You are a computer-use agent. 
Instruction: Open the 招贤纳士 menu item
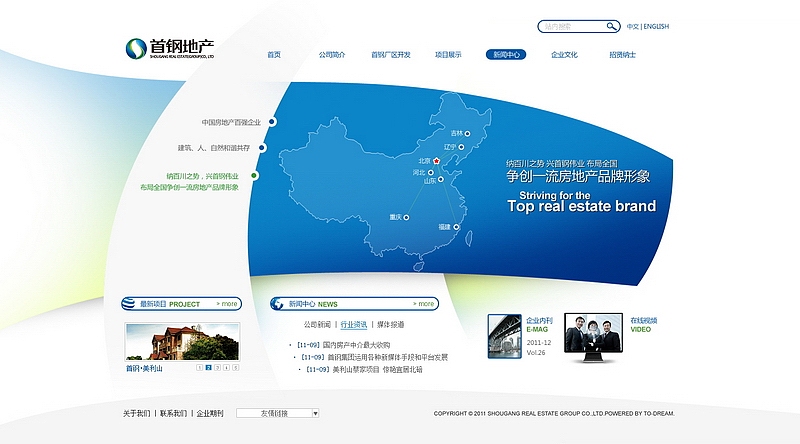[622, 55]
